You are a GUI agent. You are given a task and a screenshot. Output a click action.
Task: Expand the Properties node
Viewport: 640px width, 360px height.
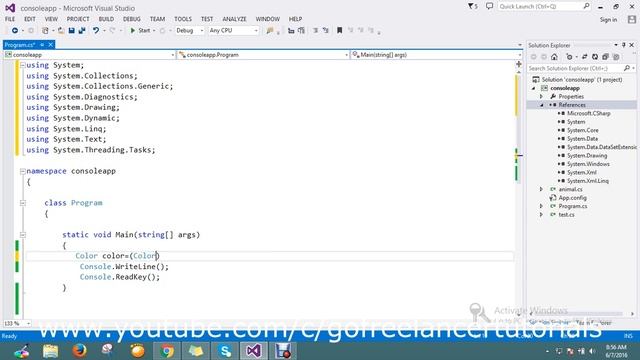tap(542, 97)
